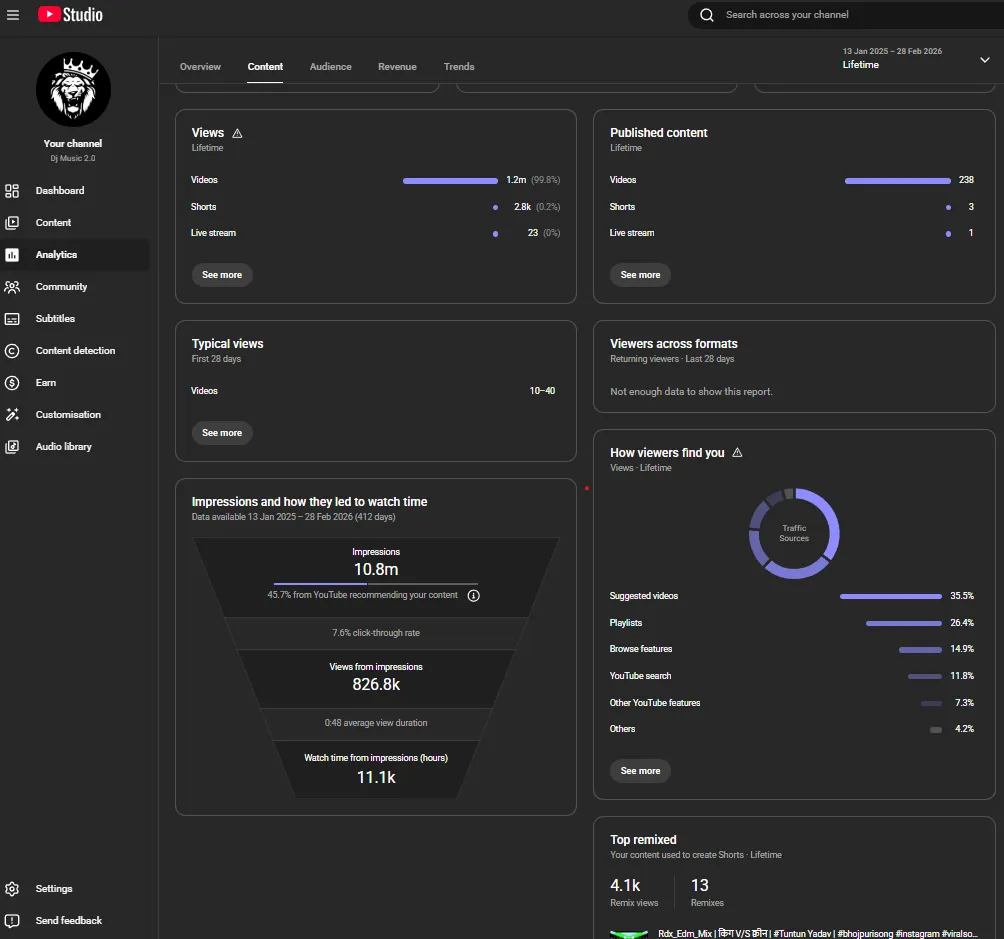Screen dimensions: 1004x939
Task: Click the YouTube Studio logo
Action: [x=70, y=15]
